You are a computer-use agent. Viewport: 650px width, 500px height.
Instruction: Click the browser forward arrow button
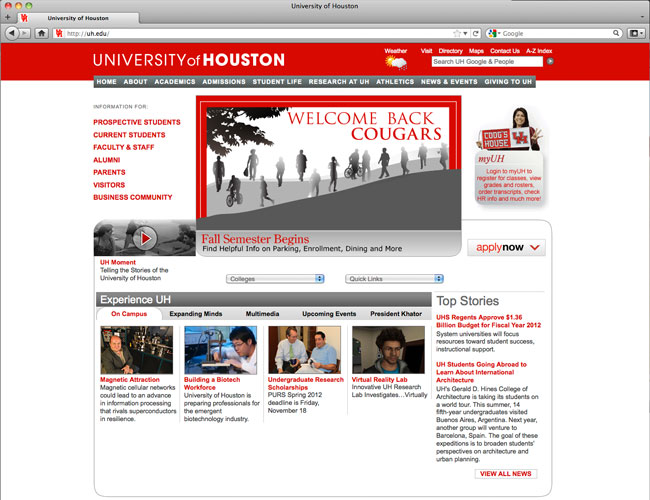(x=25, y=33)
